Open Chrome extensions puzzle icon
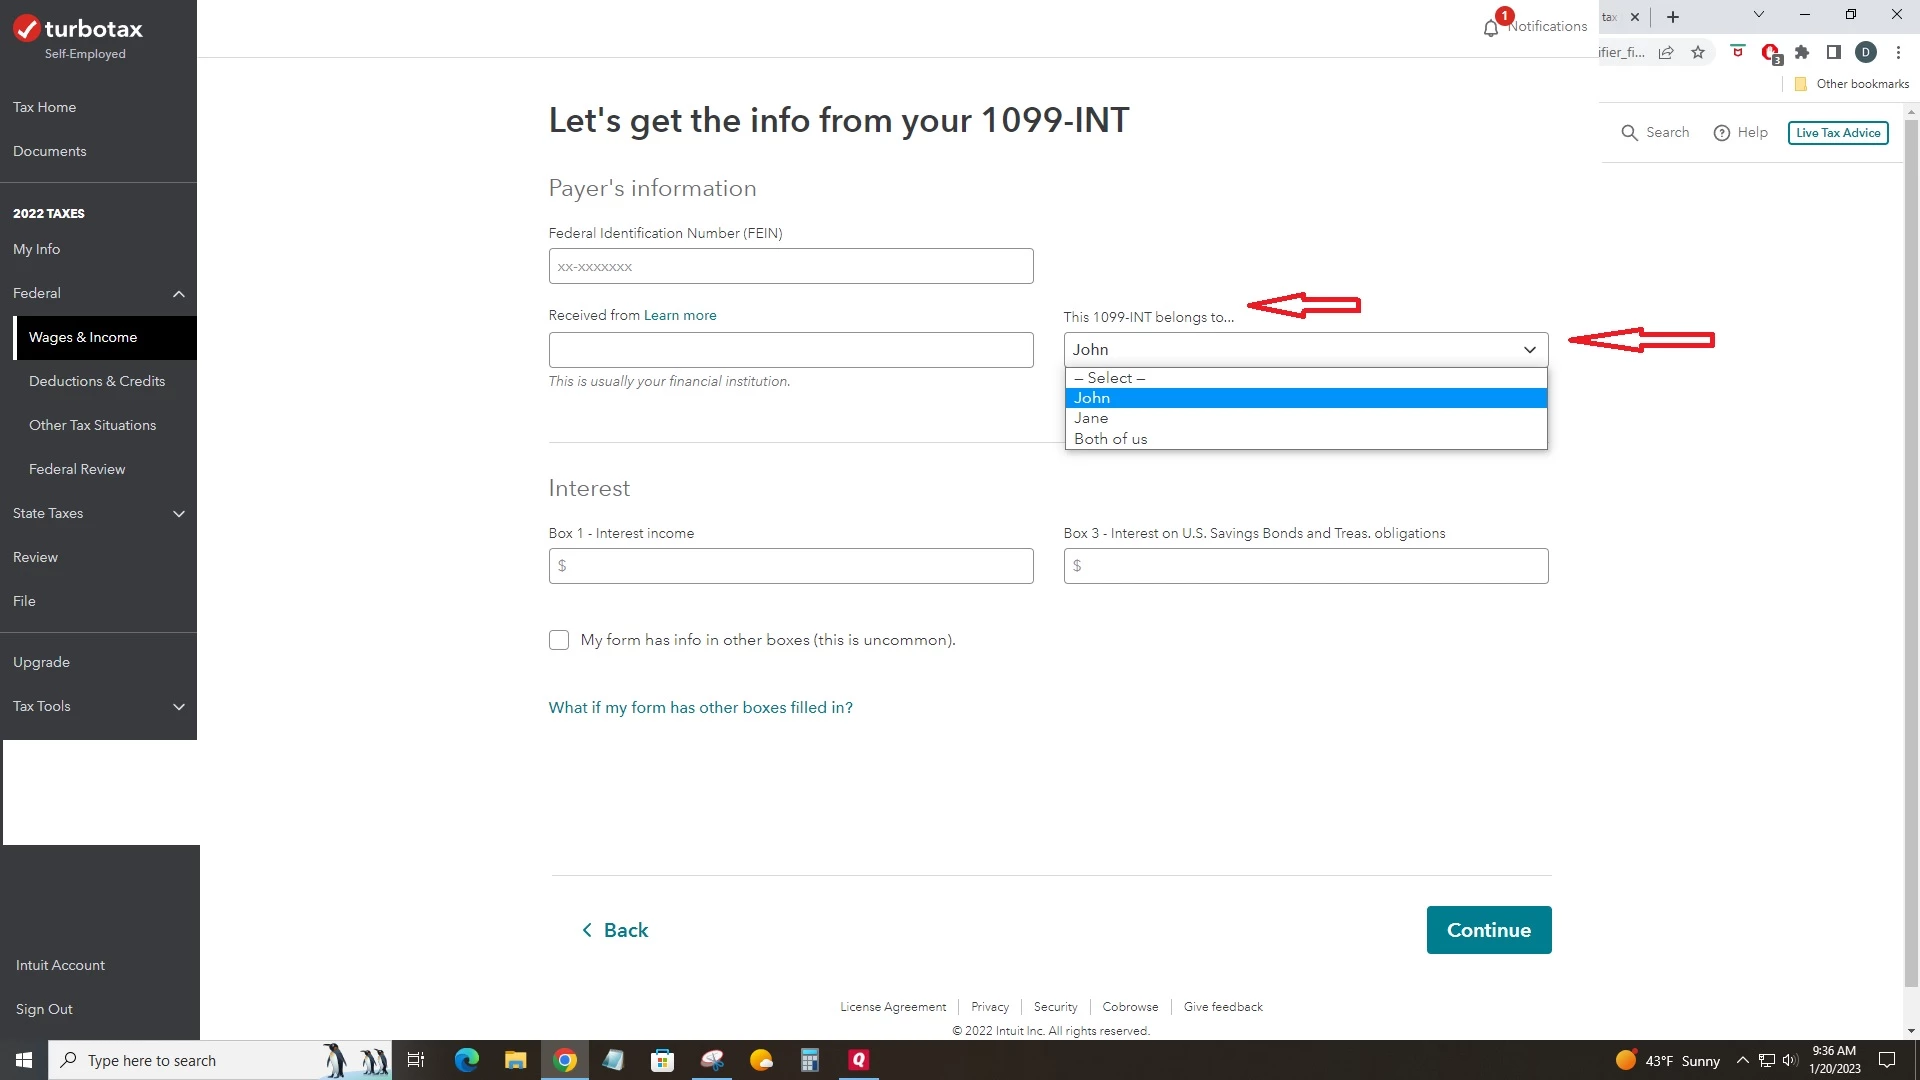1920x1080 pixels. (1802, 52)
